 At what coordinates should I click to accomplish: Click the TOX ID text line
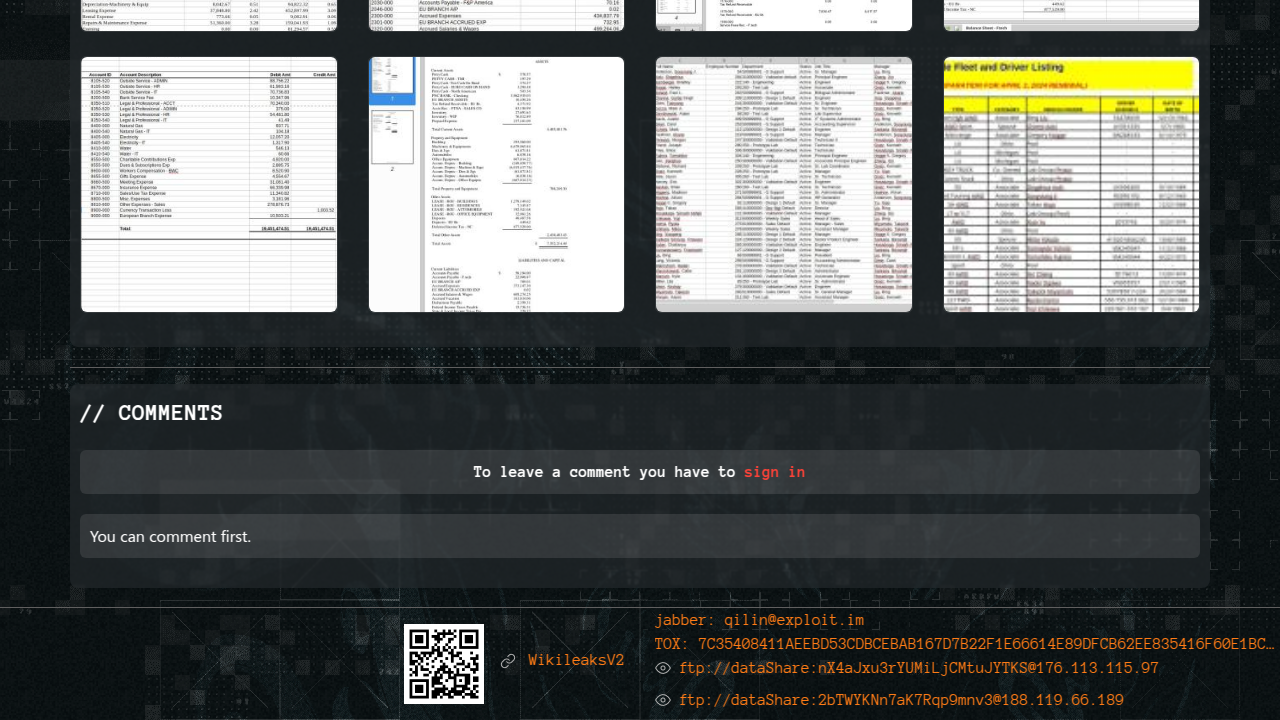pos(964,644)
